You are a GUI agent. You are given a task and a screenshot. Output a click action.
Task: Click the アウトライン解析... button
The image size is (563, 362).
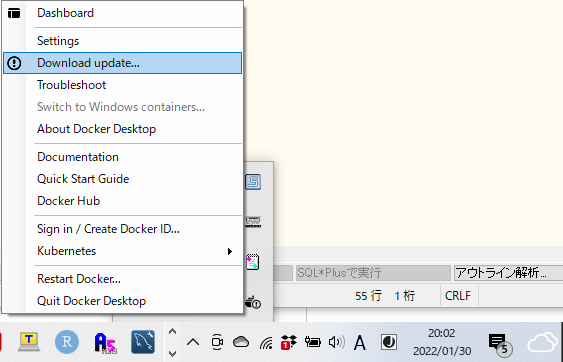[x=508, y=273]
